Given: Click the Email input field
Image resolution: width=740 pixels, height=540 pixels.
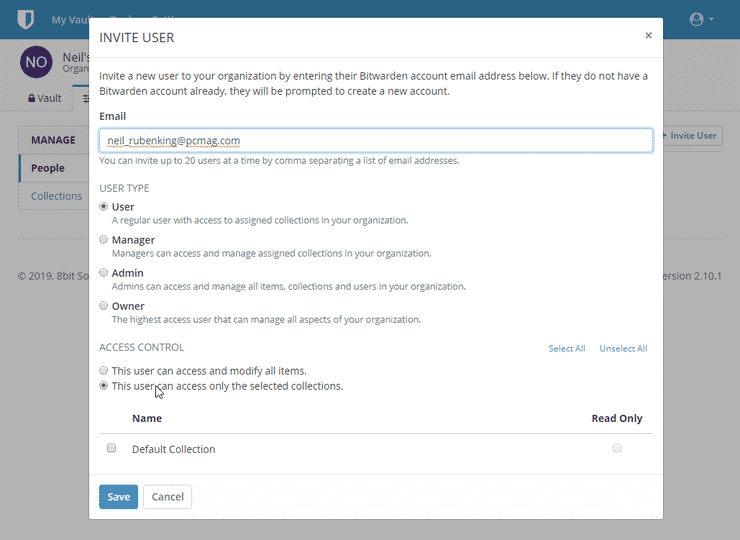Looking at the screenshot, I should click(376, 140).
